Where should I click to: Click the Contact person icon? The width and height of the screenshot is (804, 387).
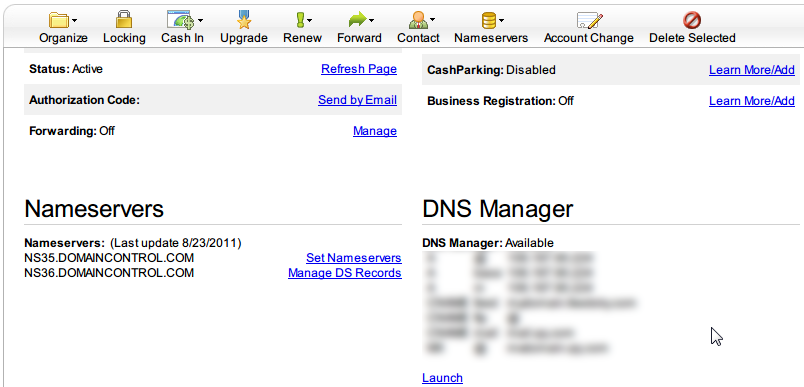click(x=418, y=20)
